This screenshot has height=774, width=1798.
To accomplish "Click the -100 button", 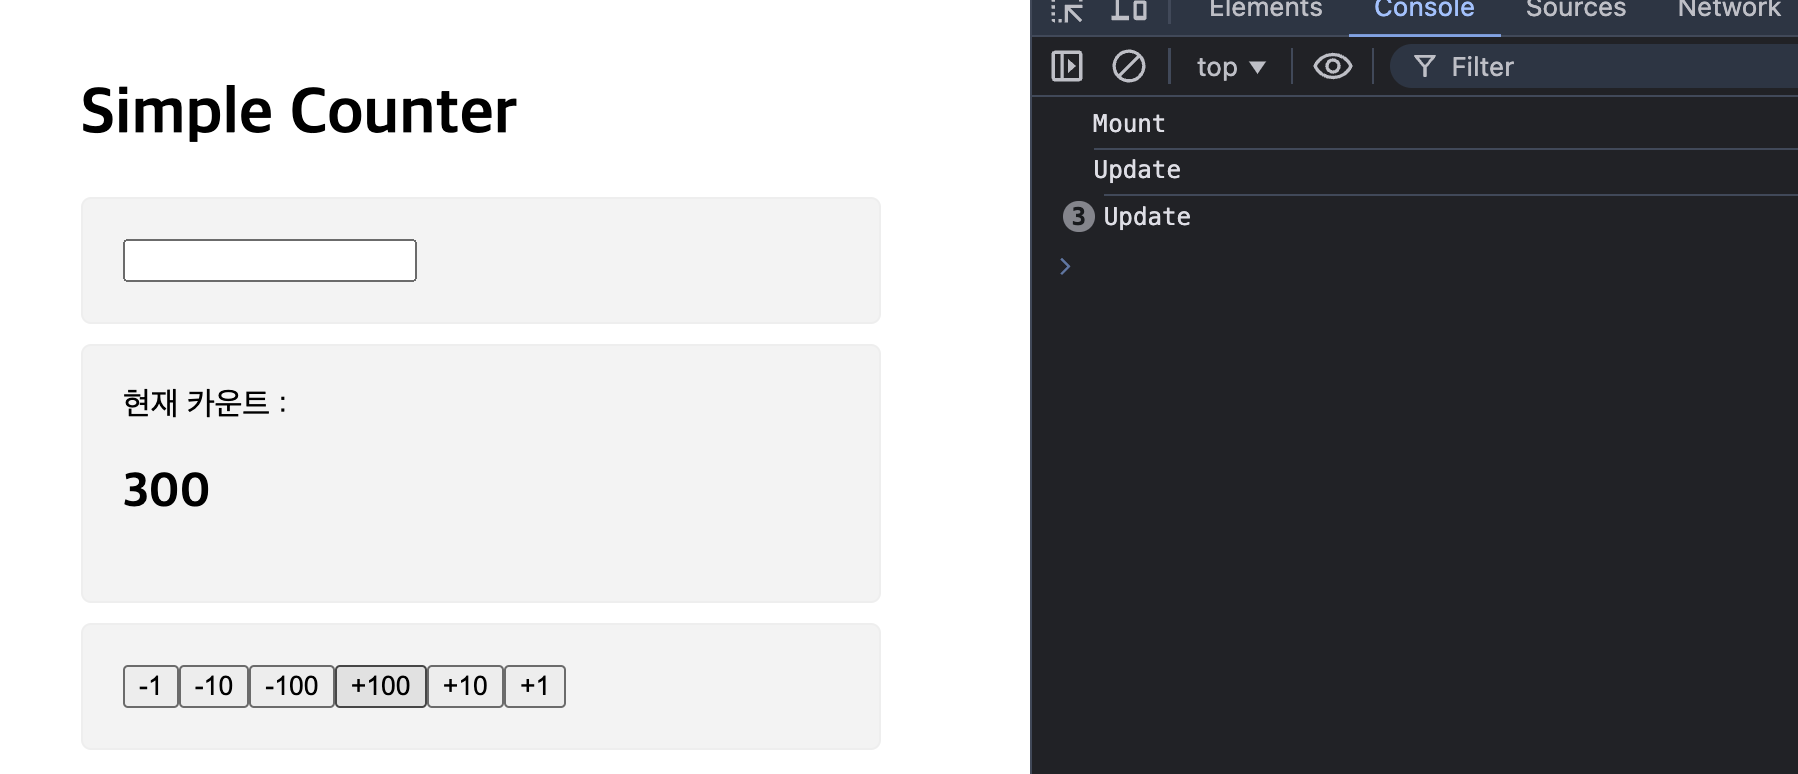I will pyautogui.click(x=292, y=686).
